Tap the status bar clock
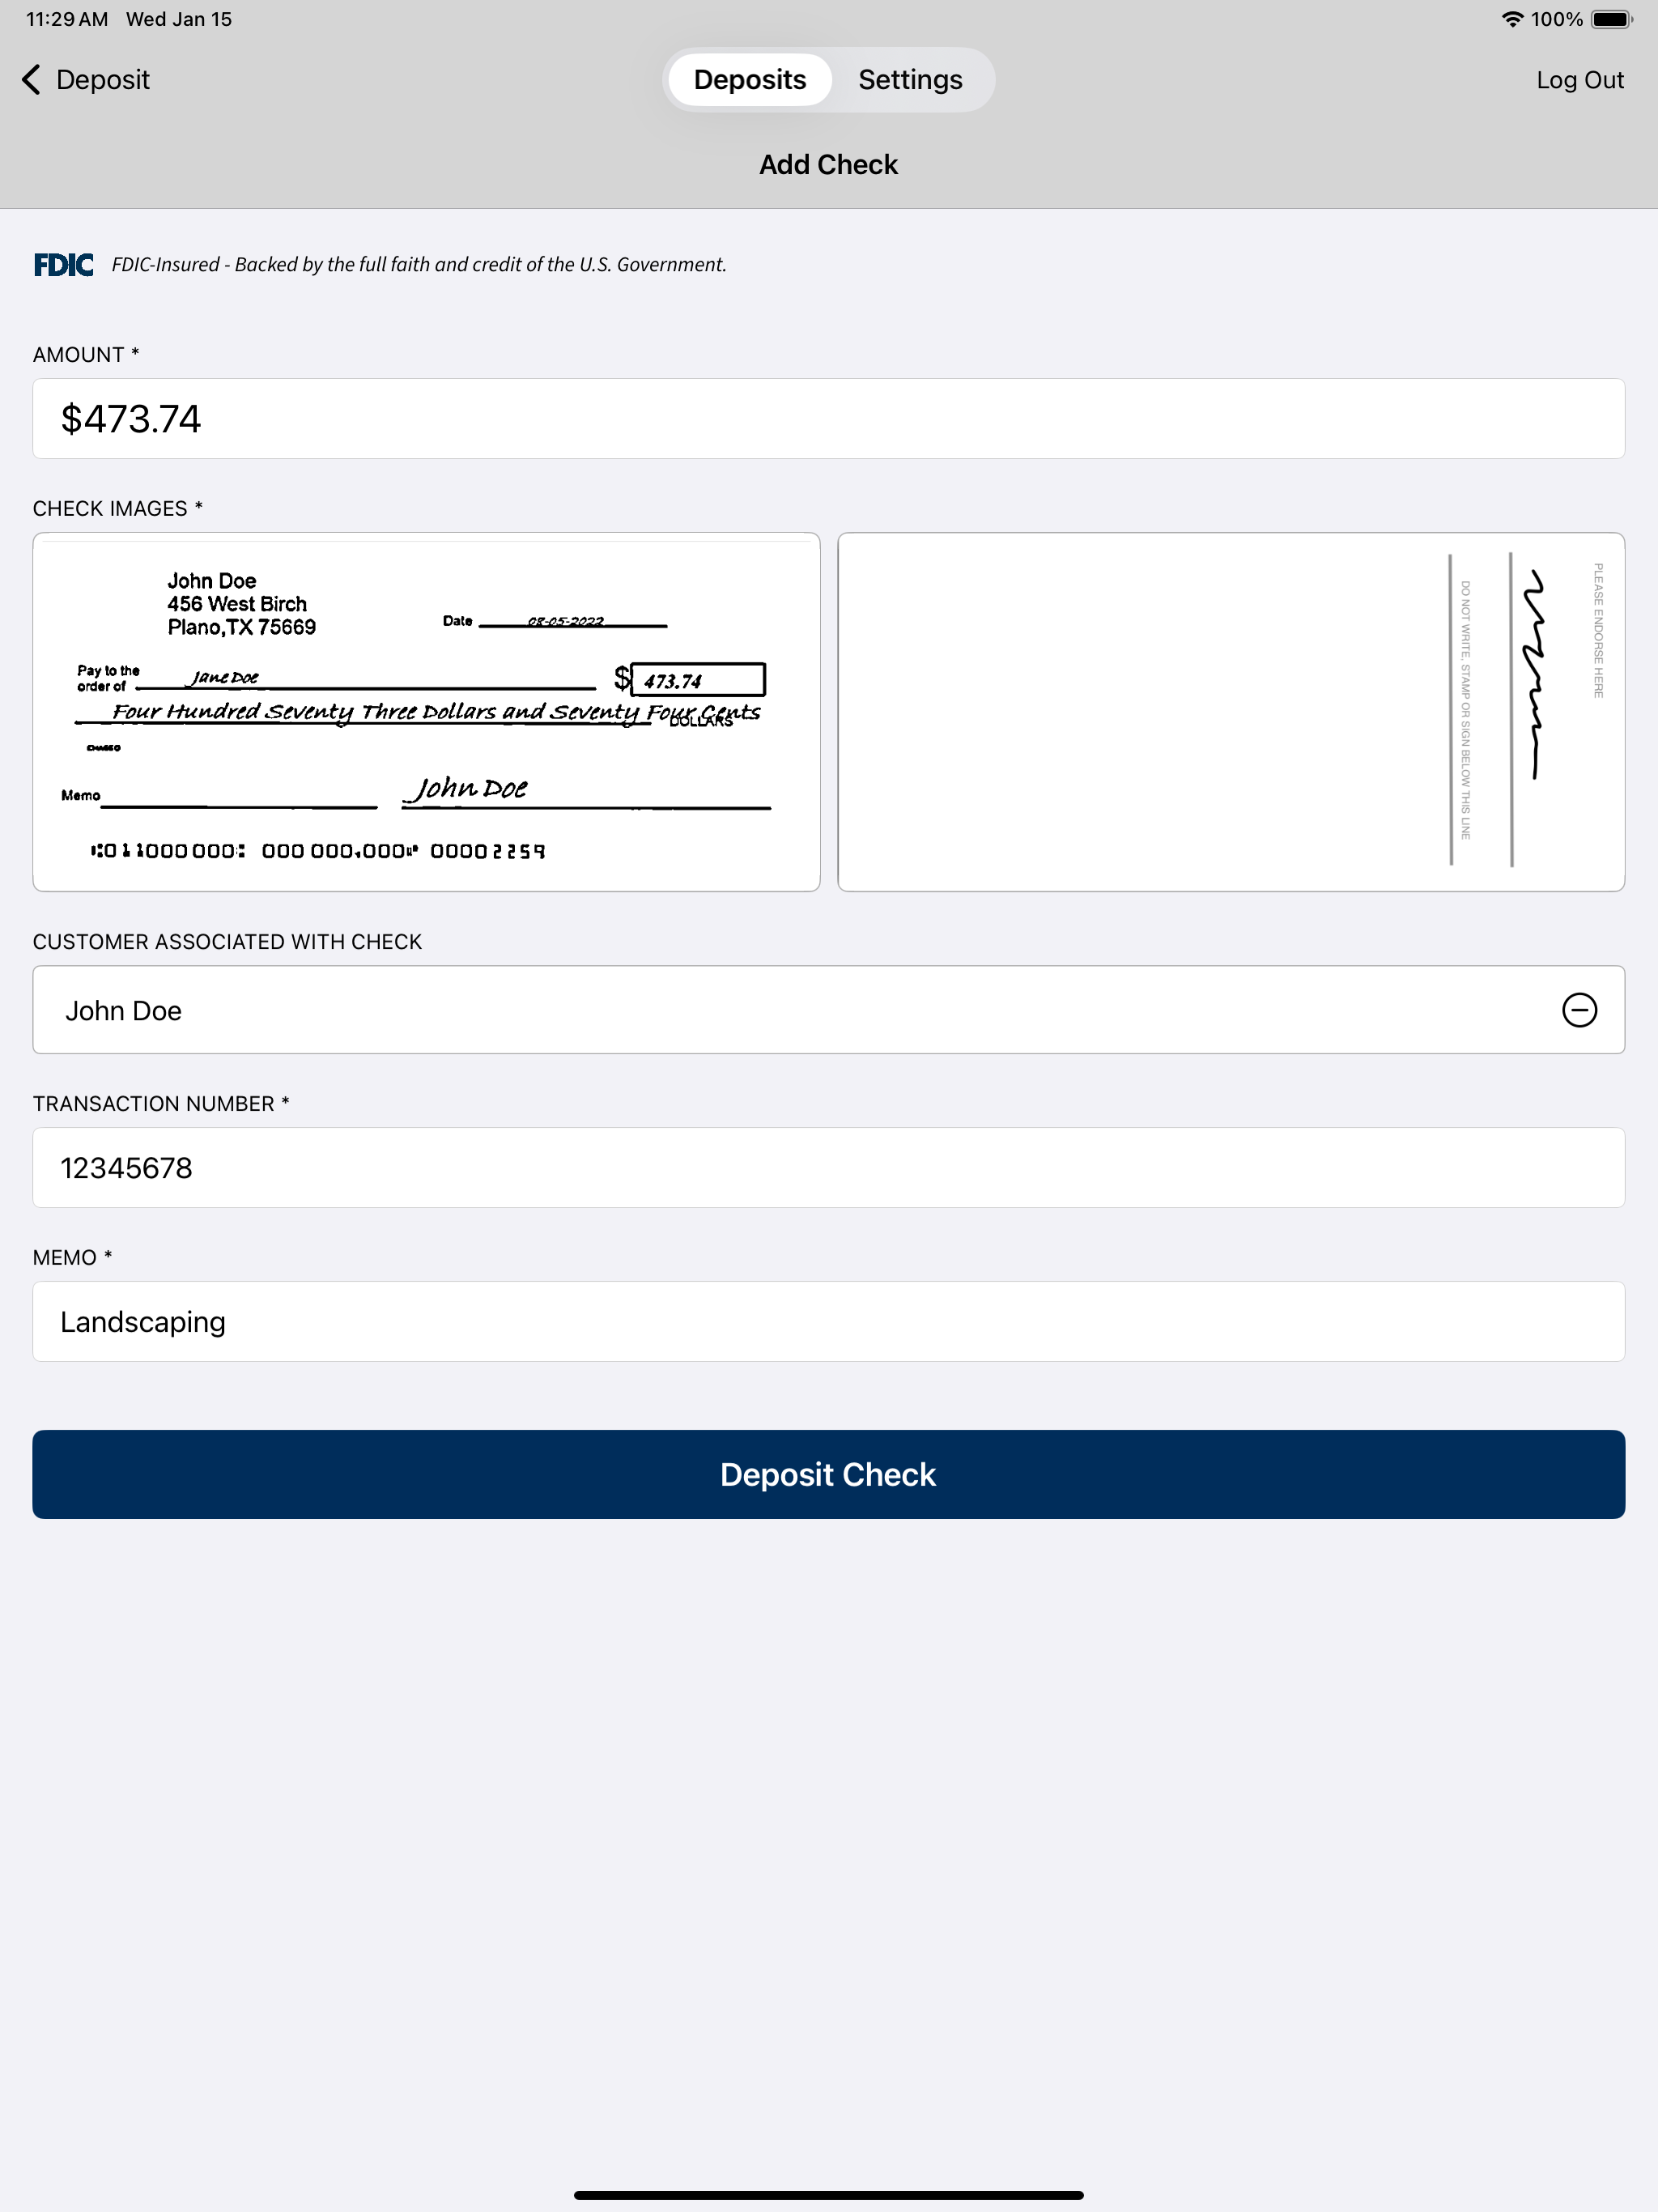Image resolution: width=1658 pixels, height=2212 pixels. point(66,19)
